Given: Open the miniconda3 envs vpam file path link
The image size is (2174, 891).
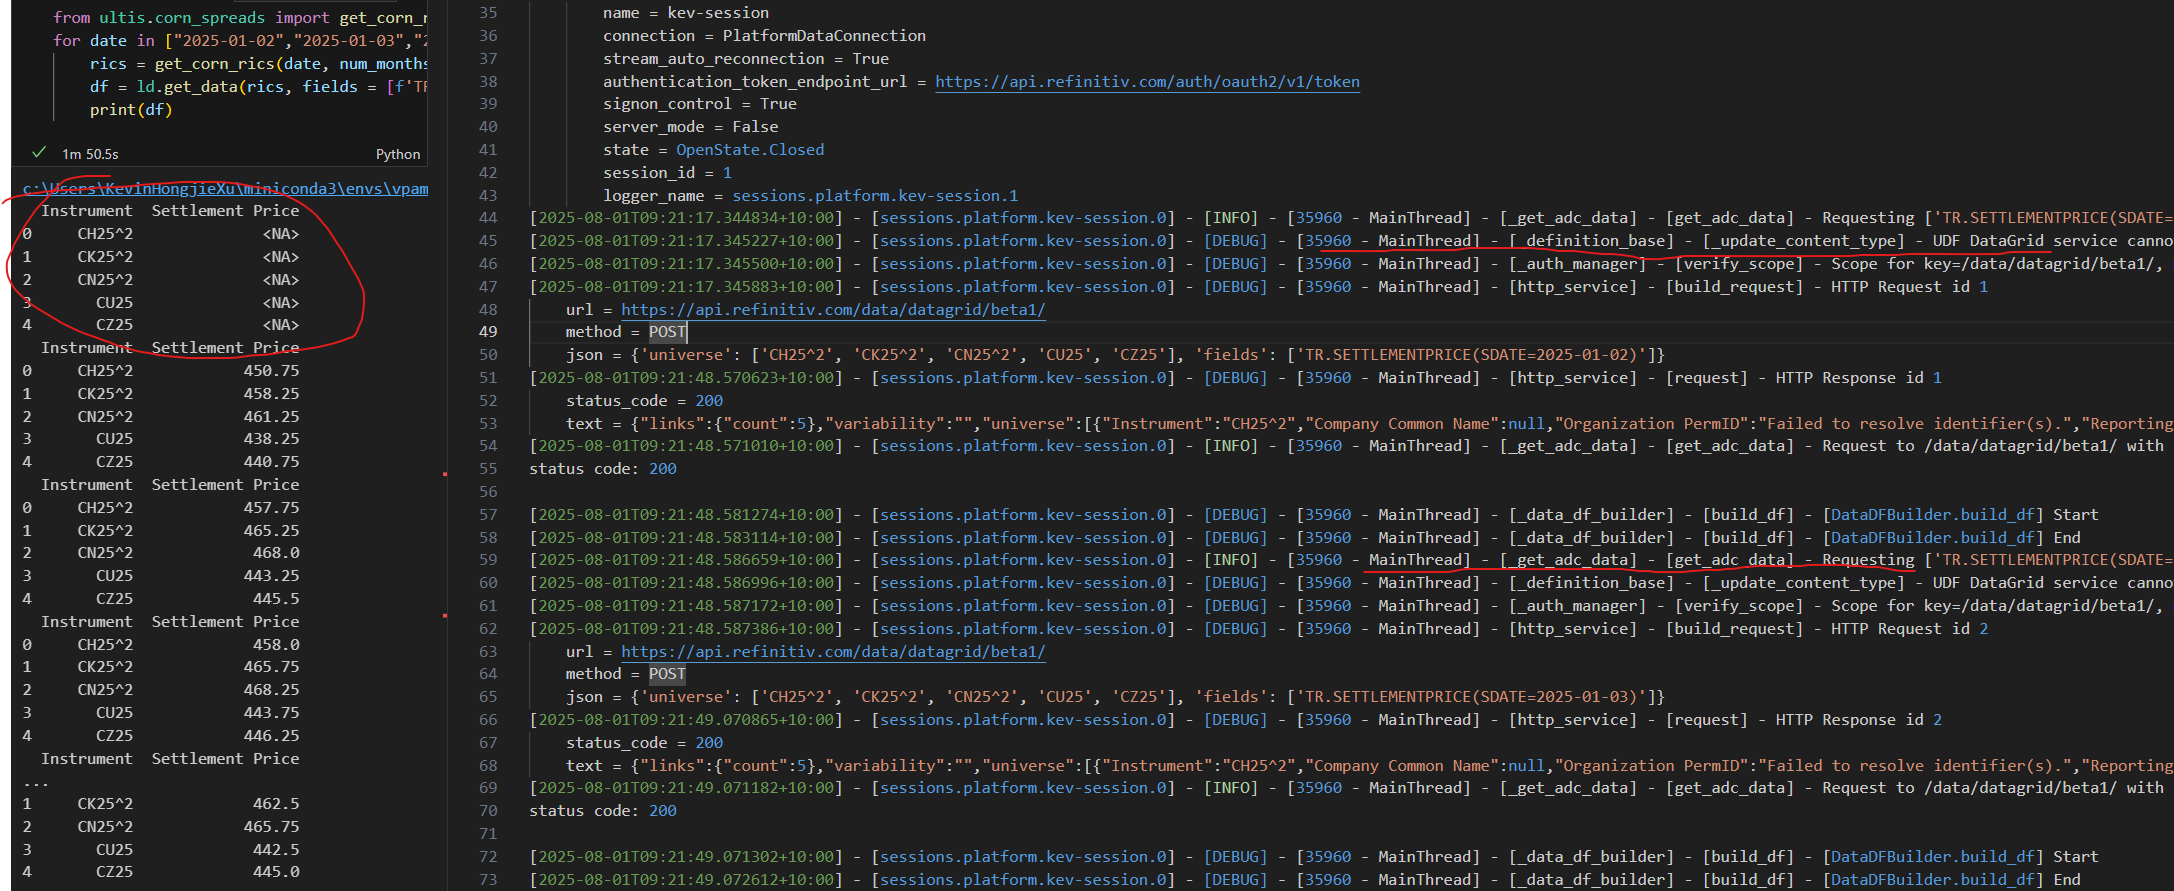Looking at the screenshot, I should coord(226,188).
